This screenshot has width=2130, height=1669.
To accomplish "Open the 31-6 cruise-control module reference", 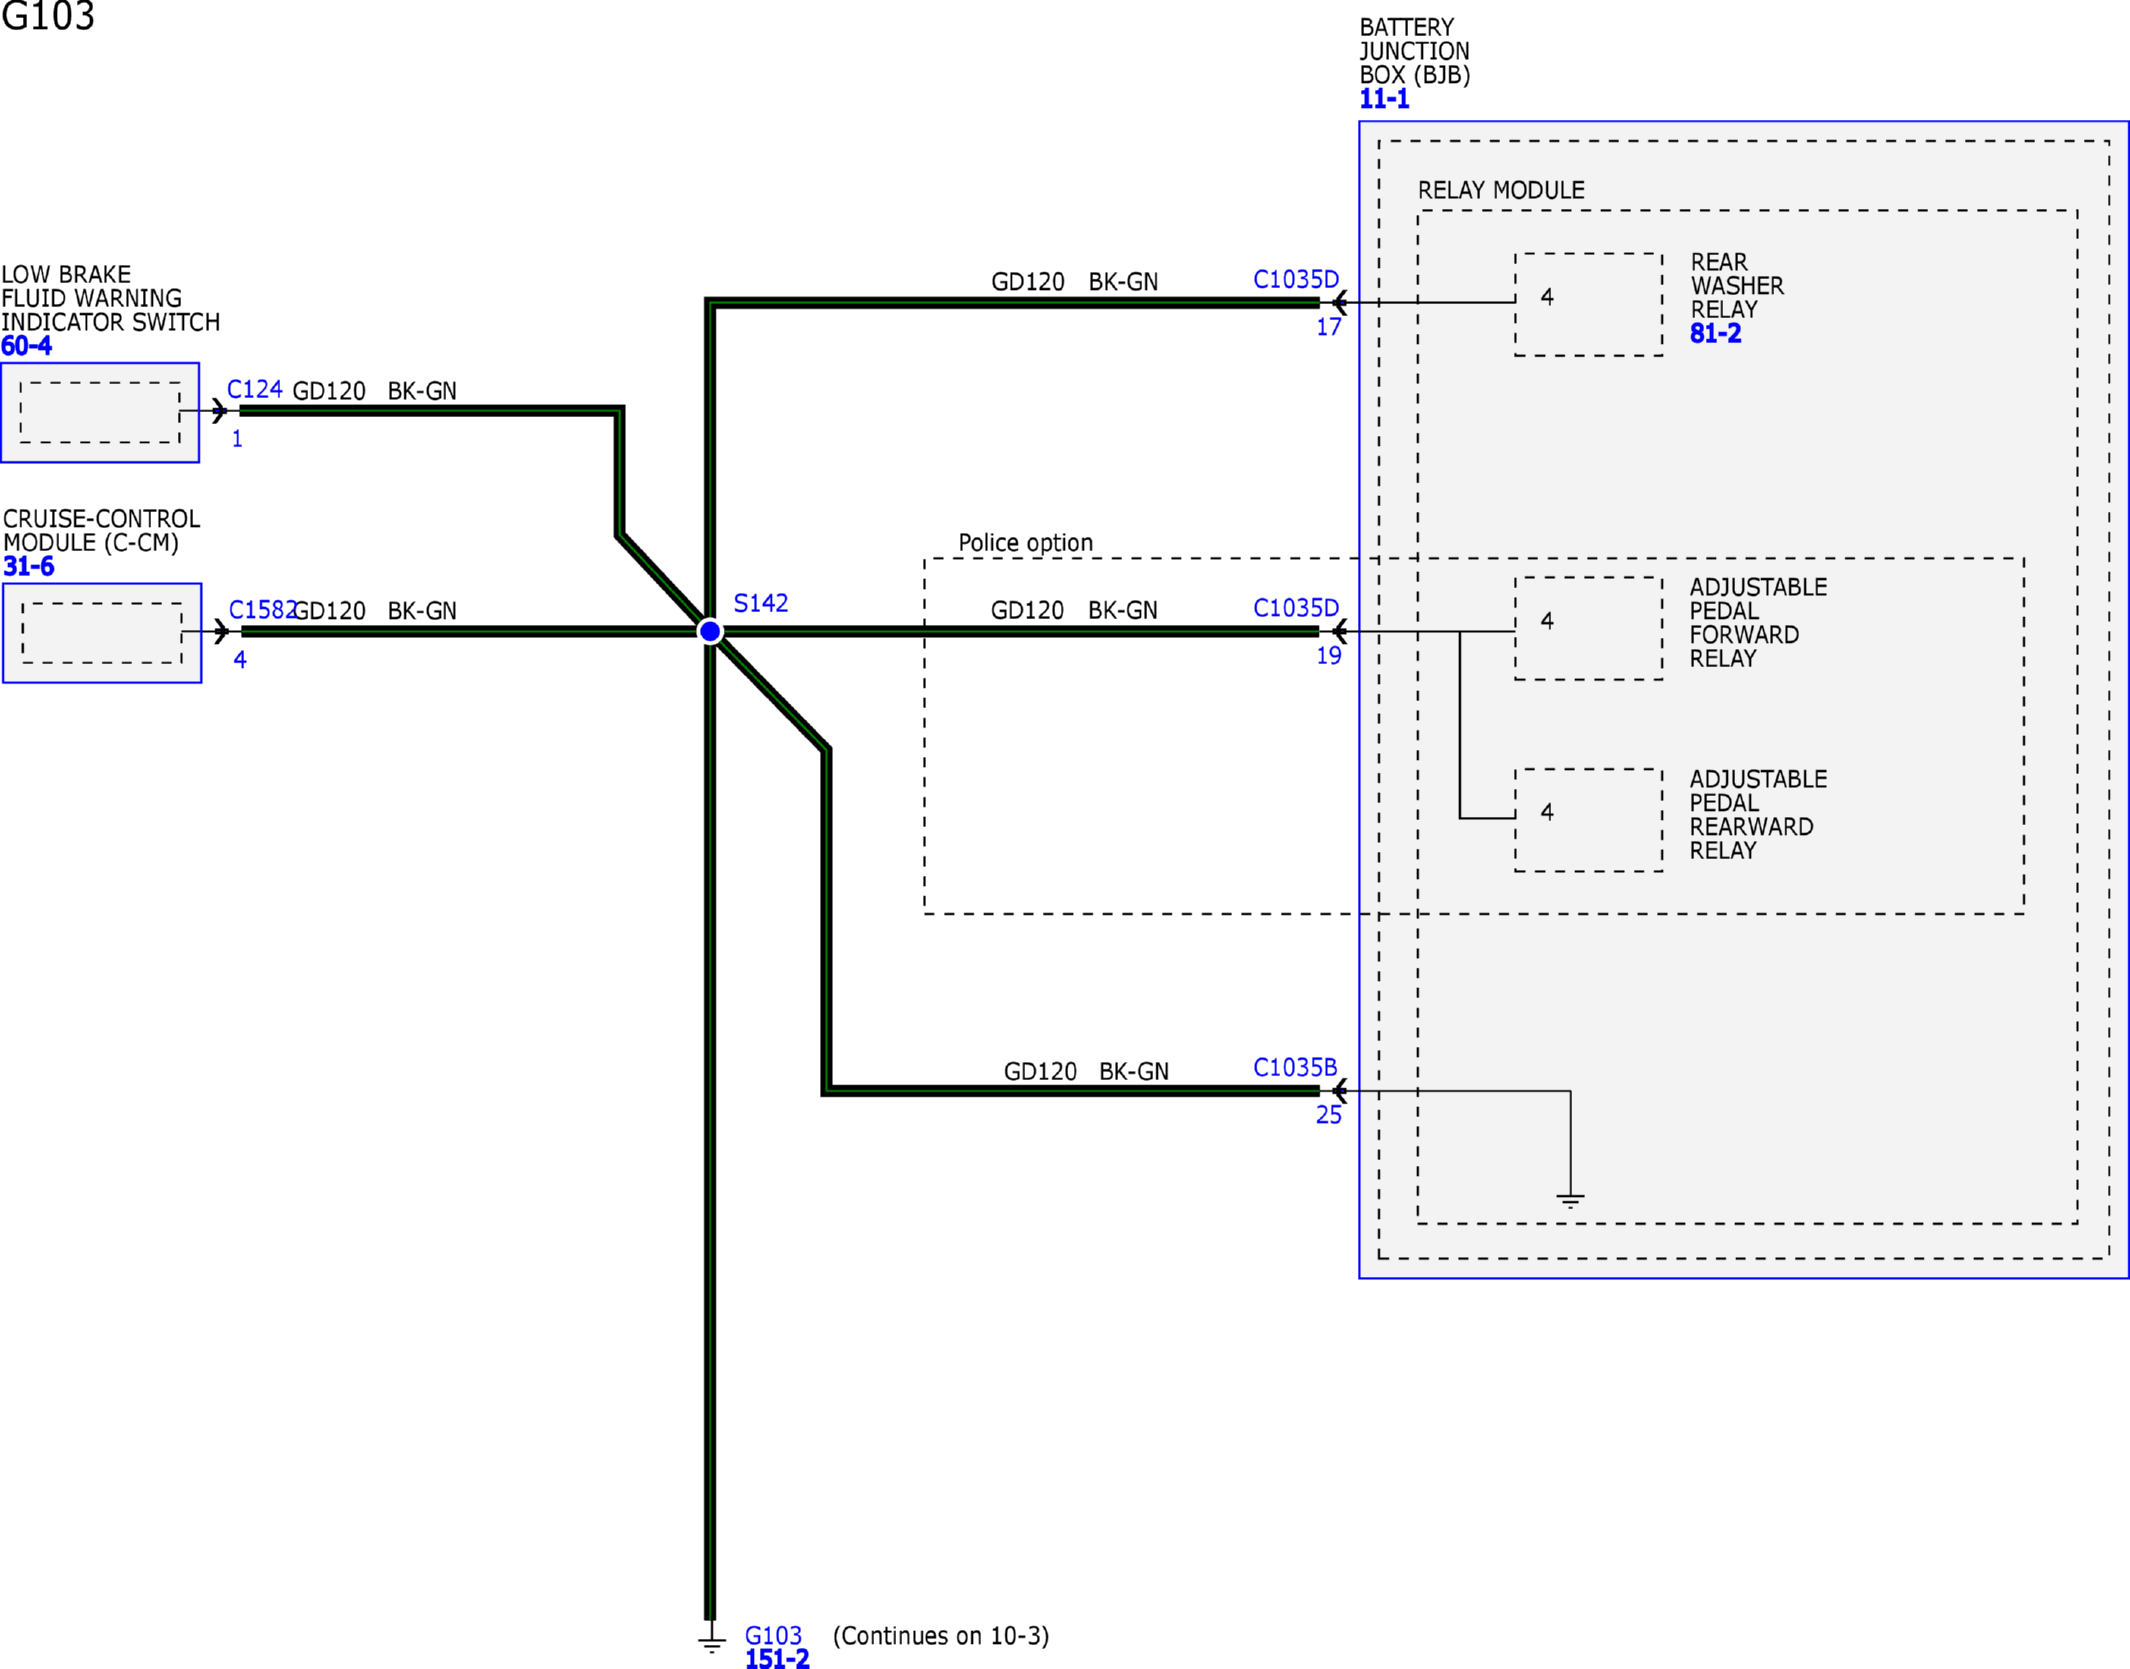I will coord(28,566).
